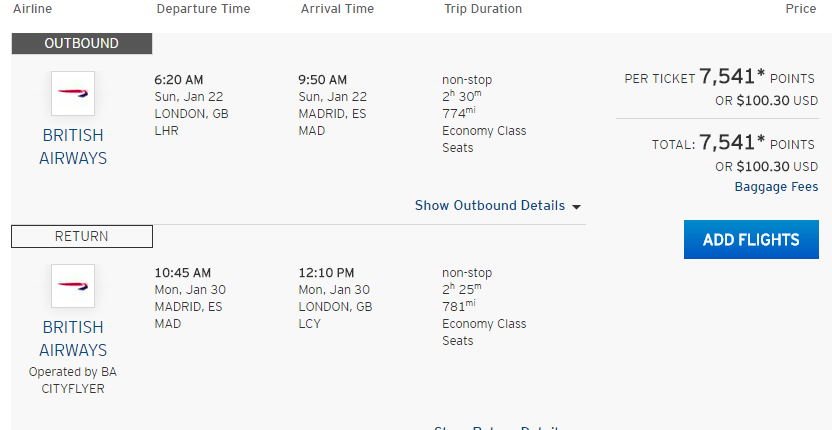Sort by Price column header
The width and height of the screenshot is (832, 430).
point(801,9)
